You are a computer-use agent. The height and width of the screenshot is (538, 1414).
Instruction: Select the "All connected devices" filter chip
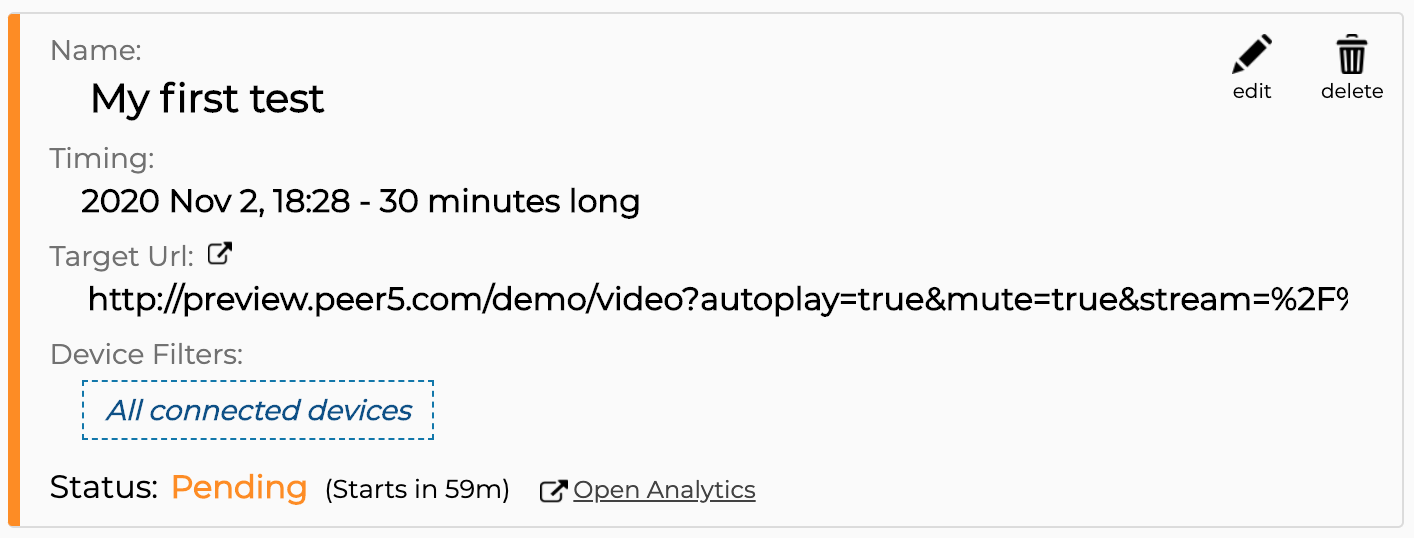pyautogui.click(x=258, y=410)
